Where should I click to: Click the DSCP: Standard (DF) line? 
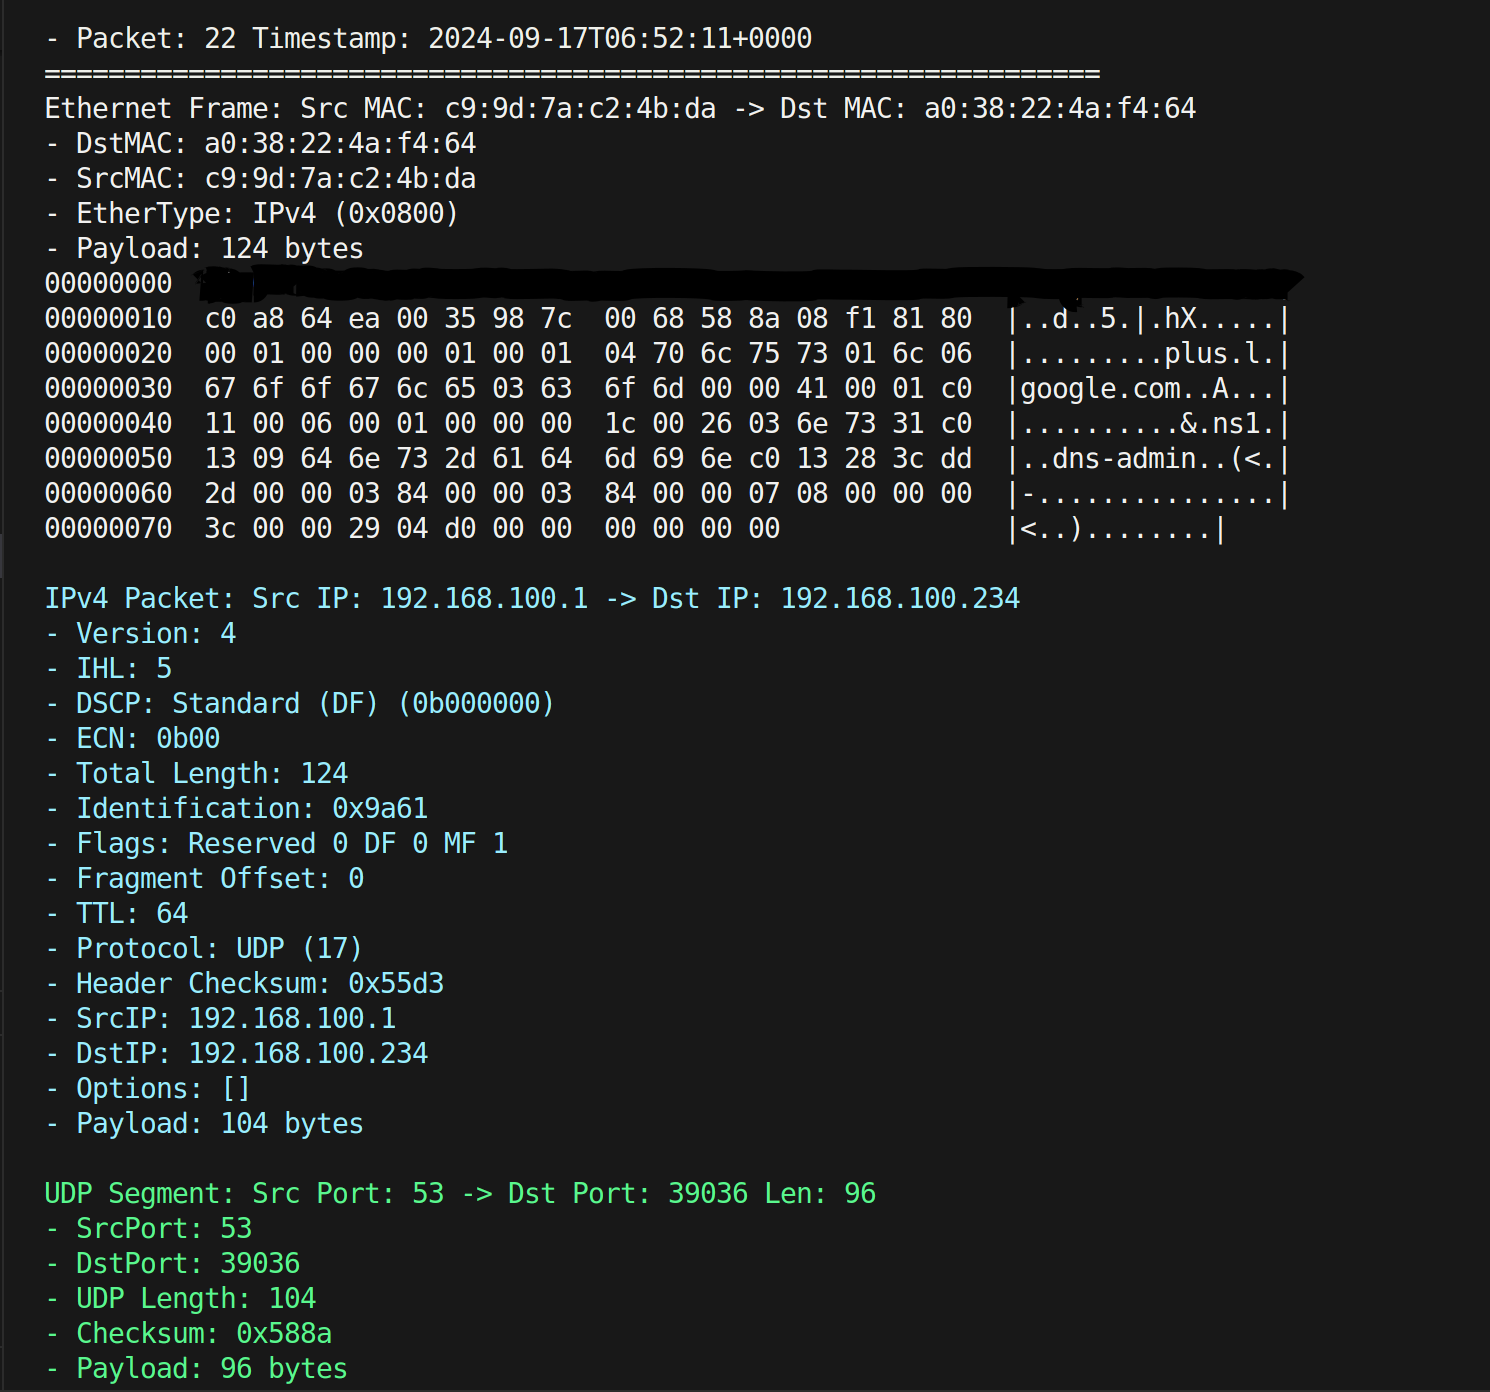pyautogui.click(x=300, y=704)
